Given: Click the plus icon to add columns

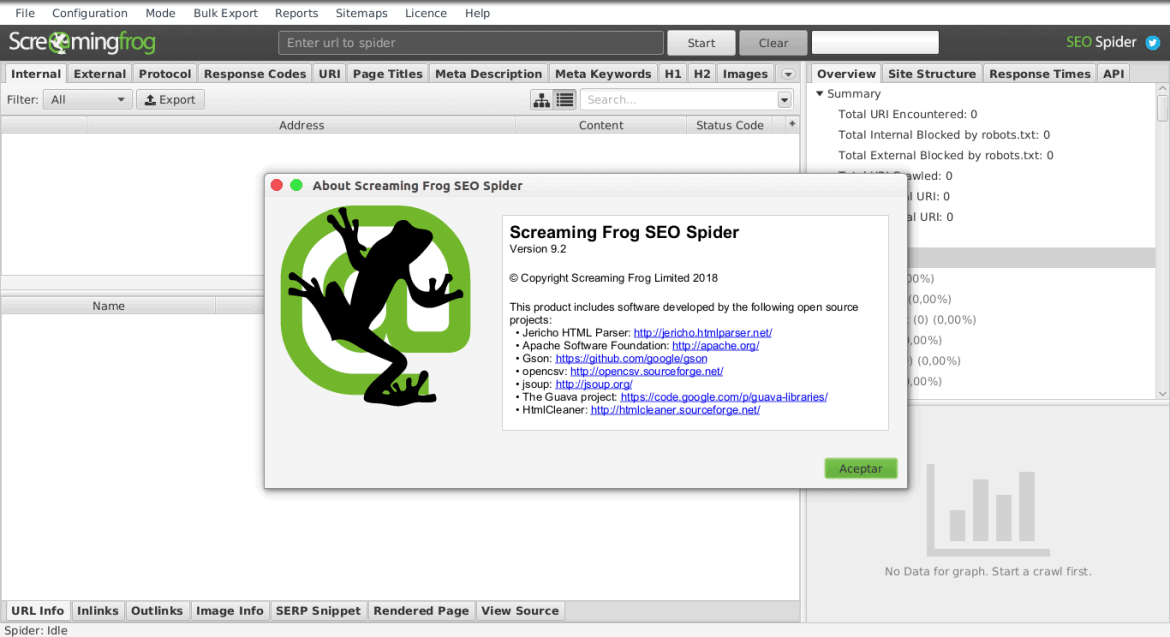Looking at the screenshot, I should pos(792,124).
